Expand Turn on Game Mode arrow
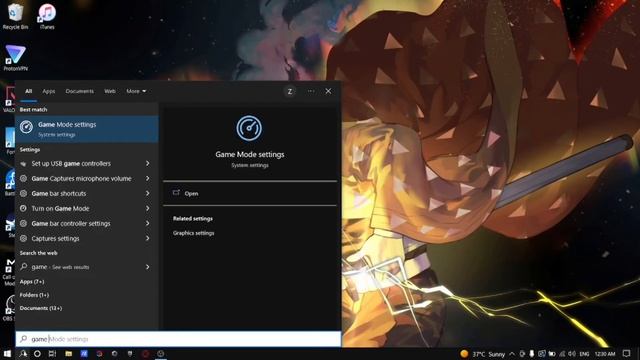The height and width of the screenshot is (360, 640). 147,208
